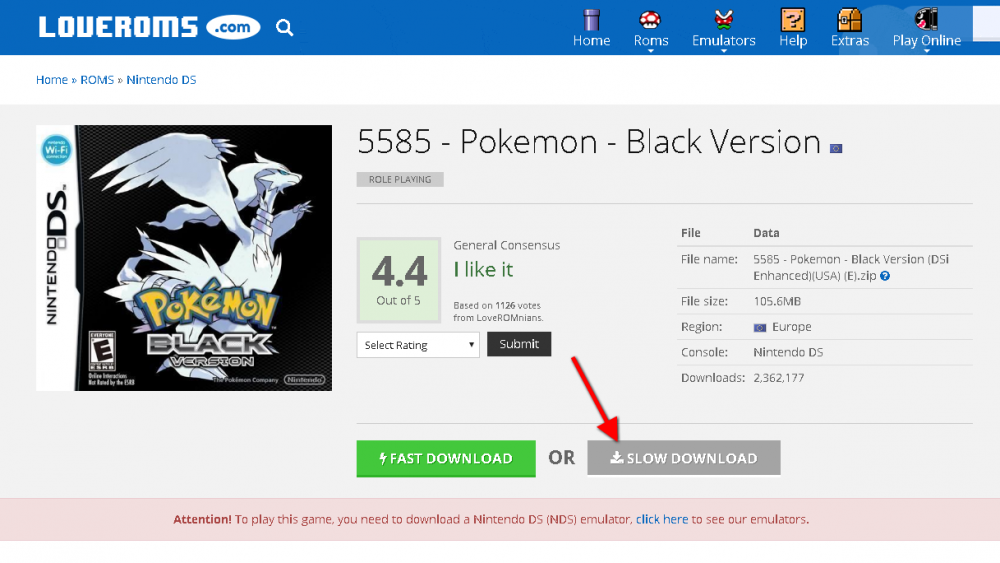The width and height of the screenshot is (1000, 563).
Task: Click the Region value Europe
Action: tap(792, 326)
